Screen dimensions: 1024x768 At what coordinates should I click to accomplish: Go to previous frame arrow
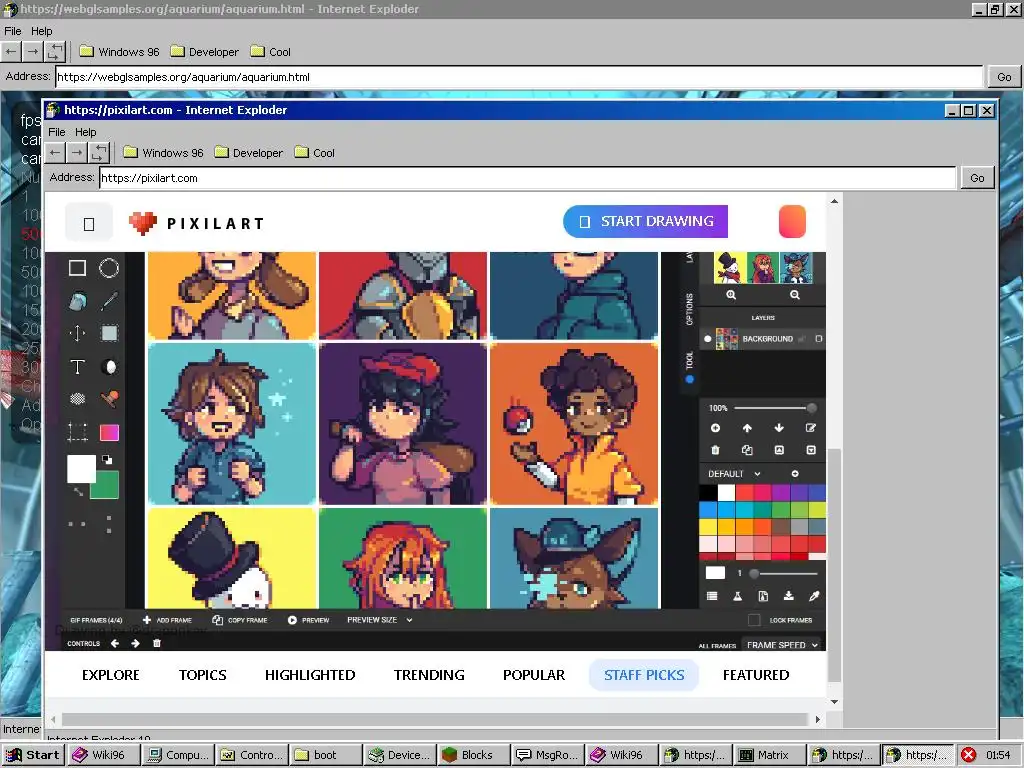(115, 643)
